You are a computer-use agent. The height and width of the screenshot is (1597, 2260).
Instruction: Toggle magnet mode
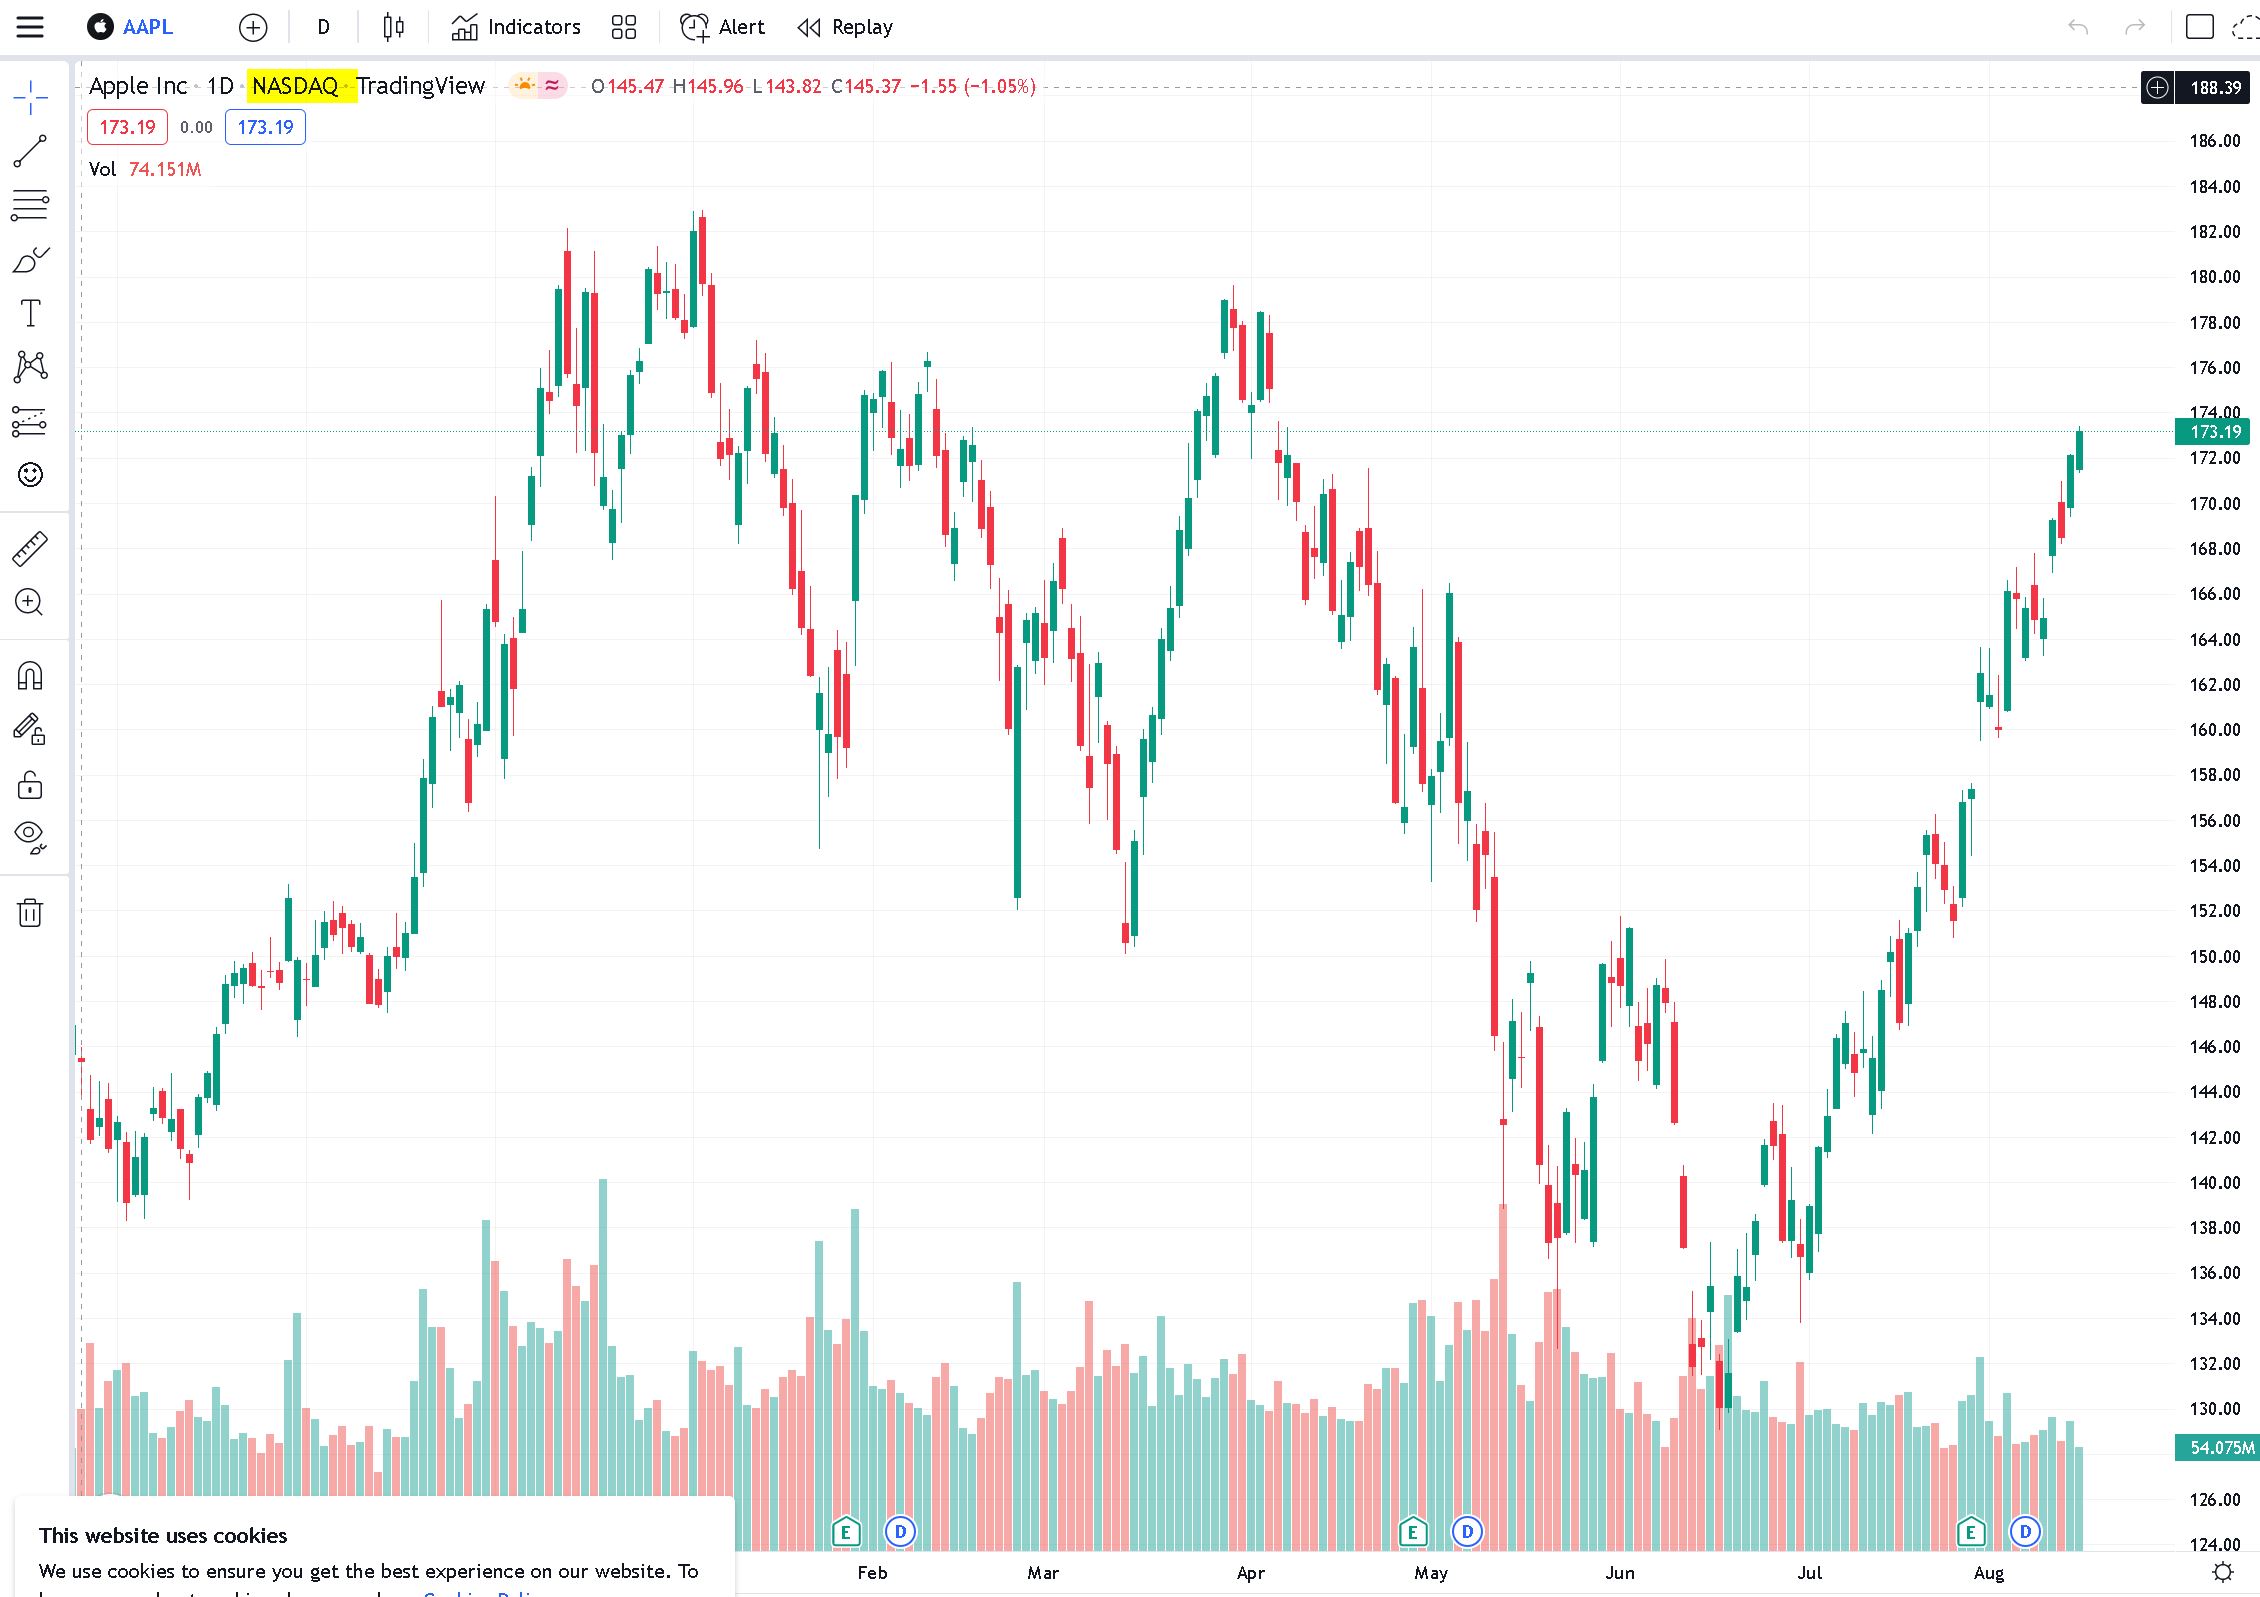[x=30, y=677]
